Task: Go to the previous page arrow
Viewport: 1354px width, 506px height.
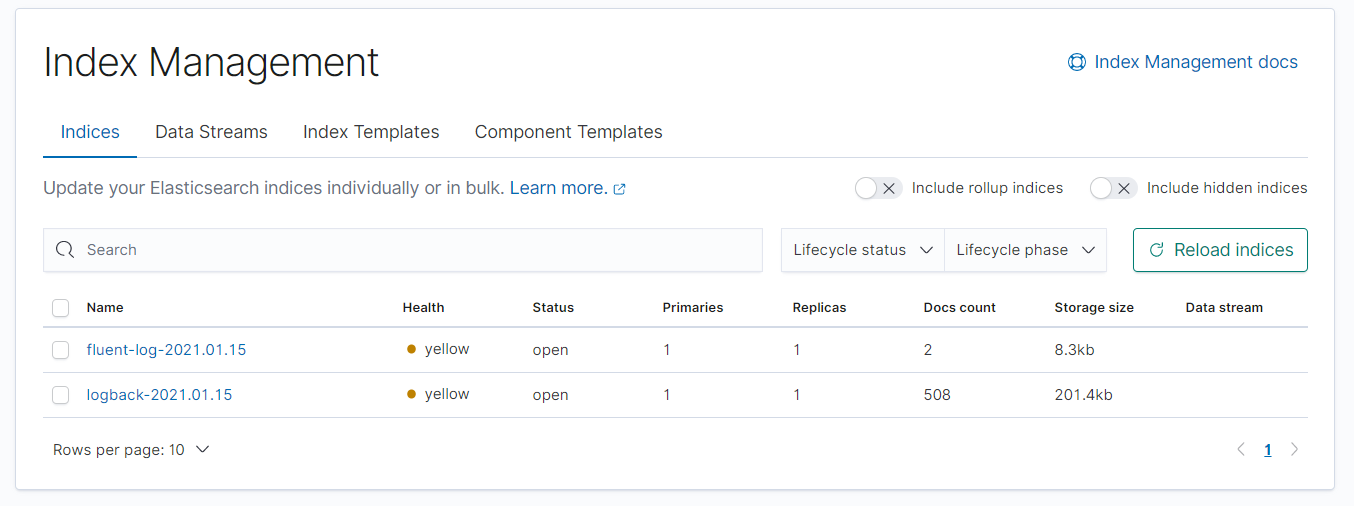Action: pos(1241,450)
